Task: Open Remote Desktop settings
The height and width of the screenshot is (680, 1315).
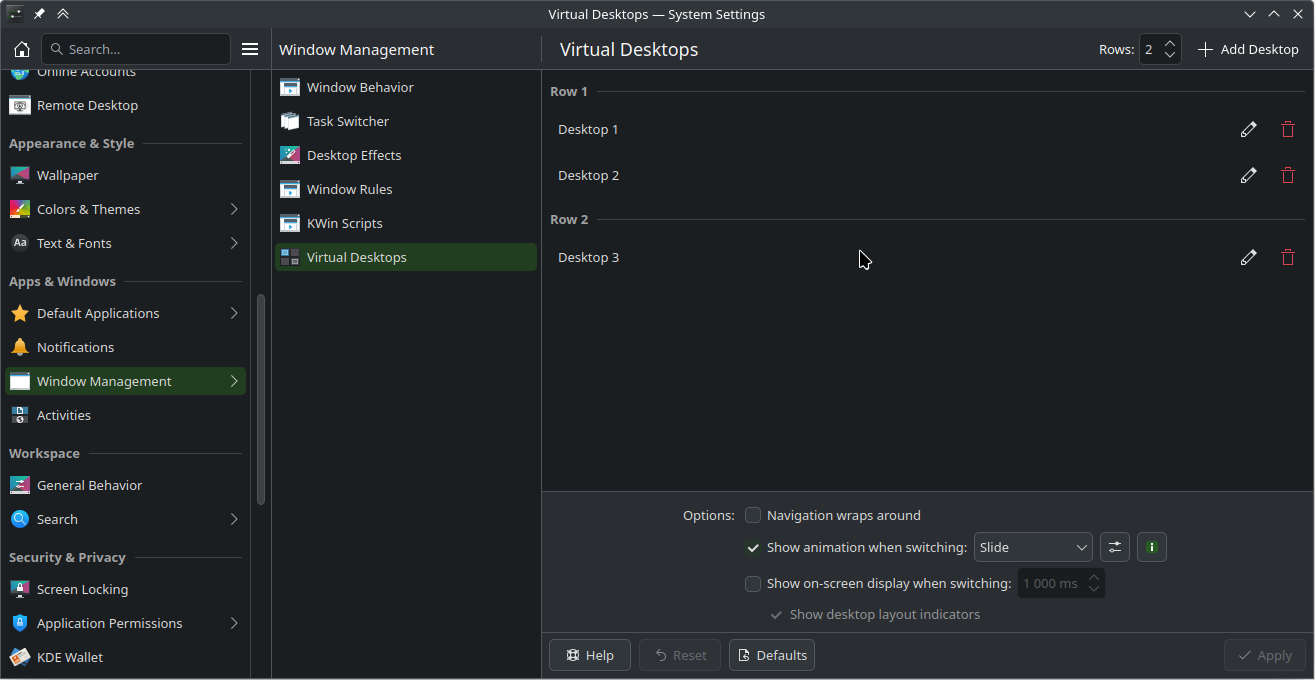Action: tap(125, 105)
